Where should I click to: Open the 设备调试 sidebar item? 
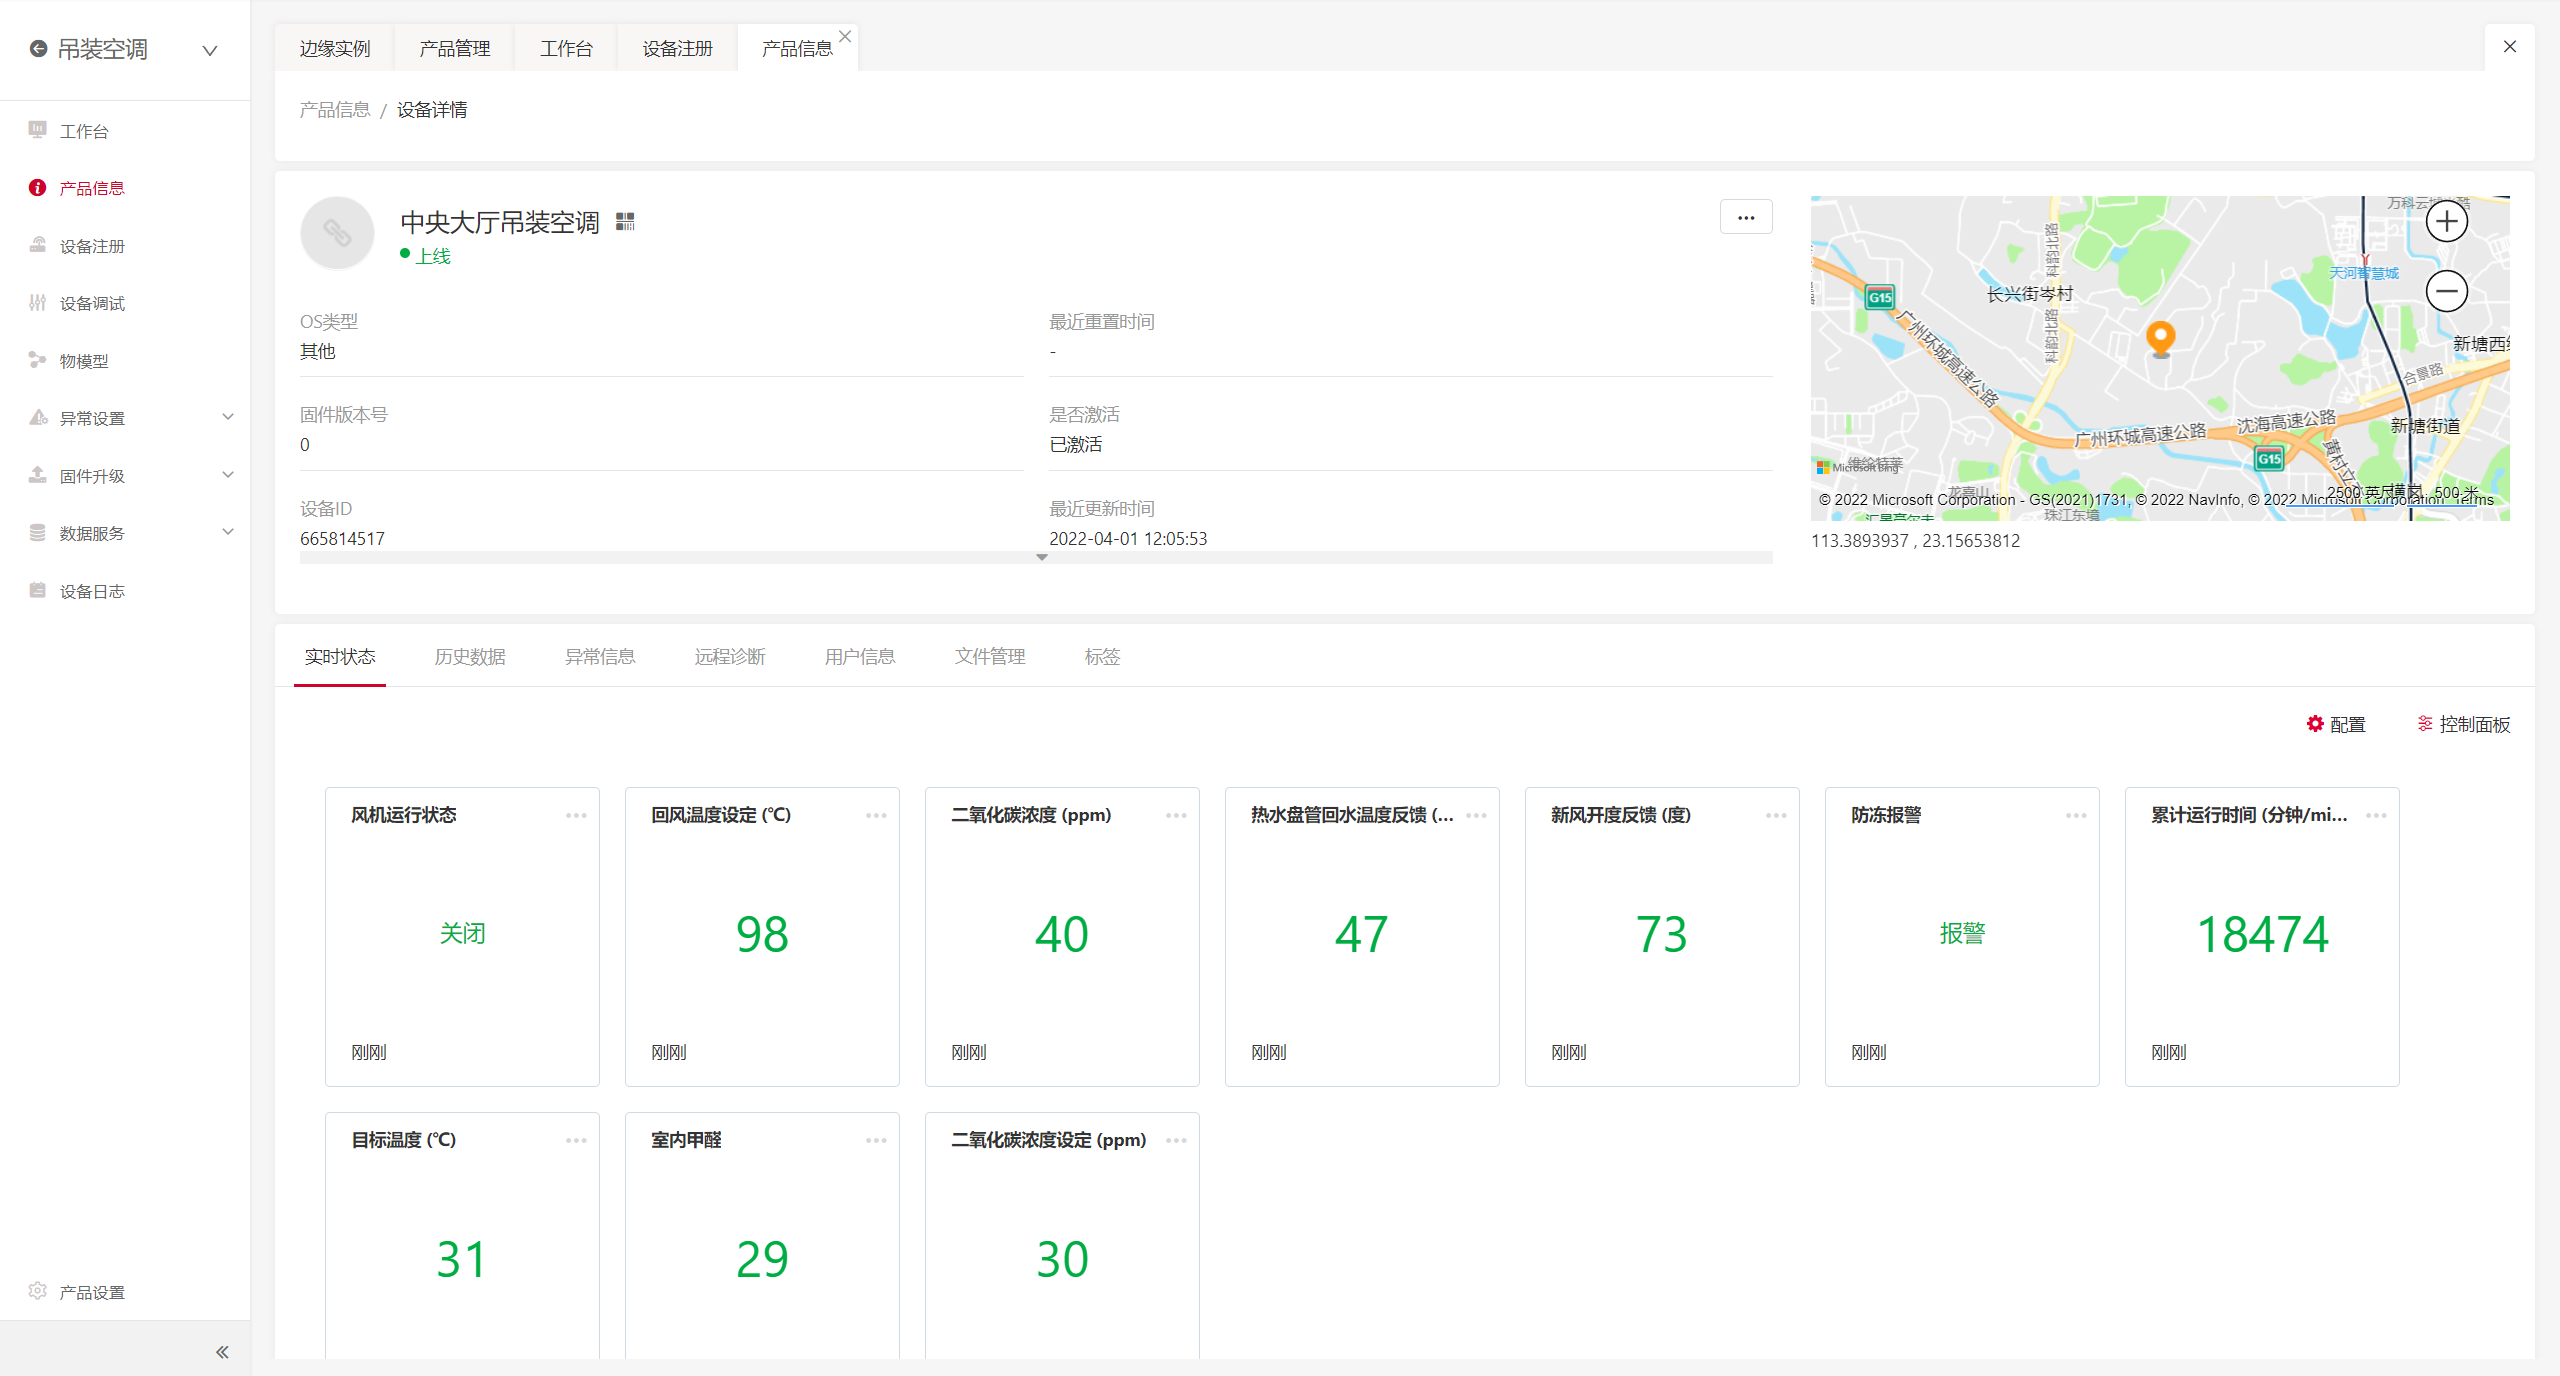tap(92, 303)
